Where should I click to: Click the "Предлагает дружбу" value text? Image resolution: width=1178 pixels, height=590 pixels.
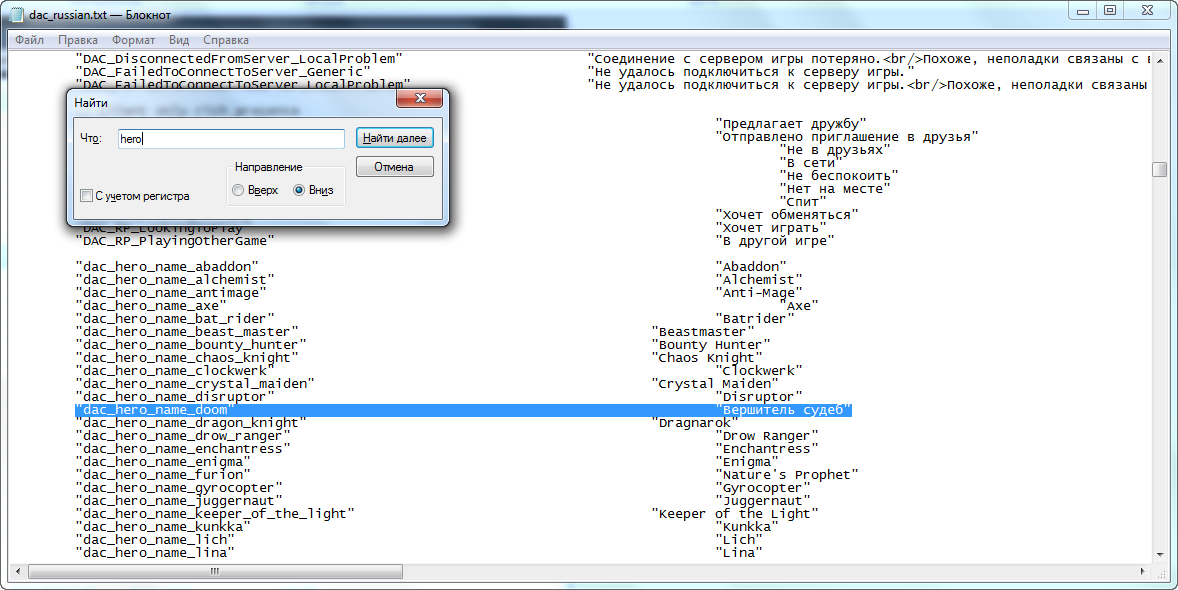click(791, 123)
